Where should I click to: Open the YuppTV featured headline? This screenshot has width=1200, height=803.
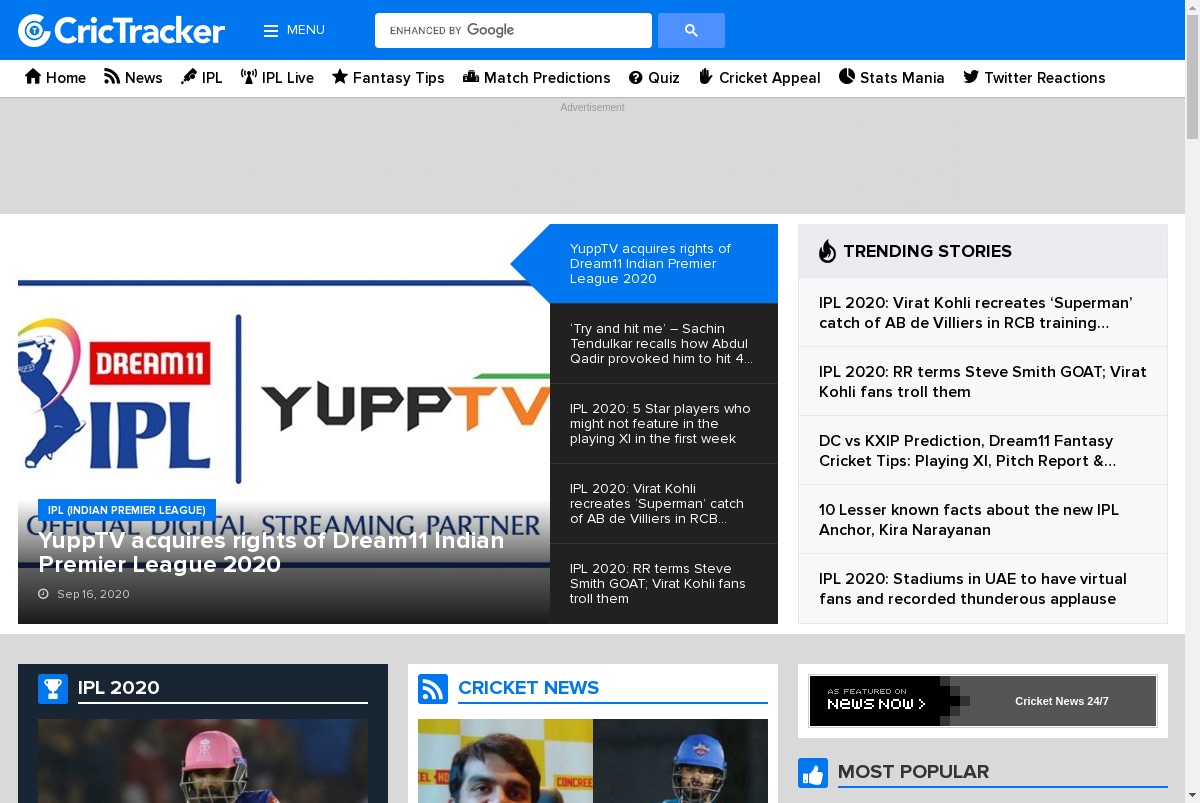(271, 553)
